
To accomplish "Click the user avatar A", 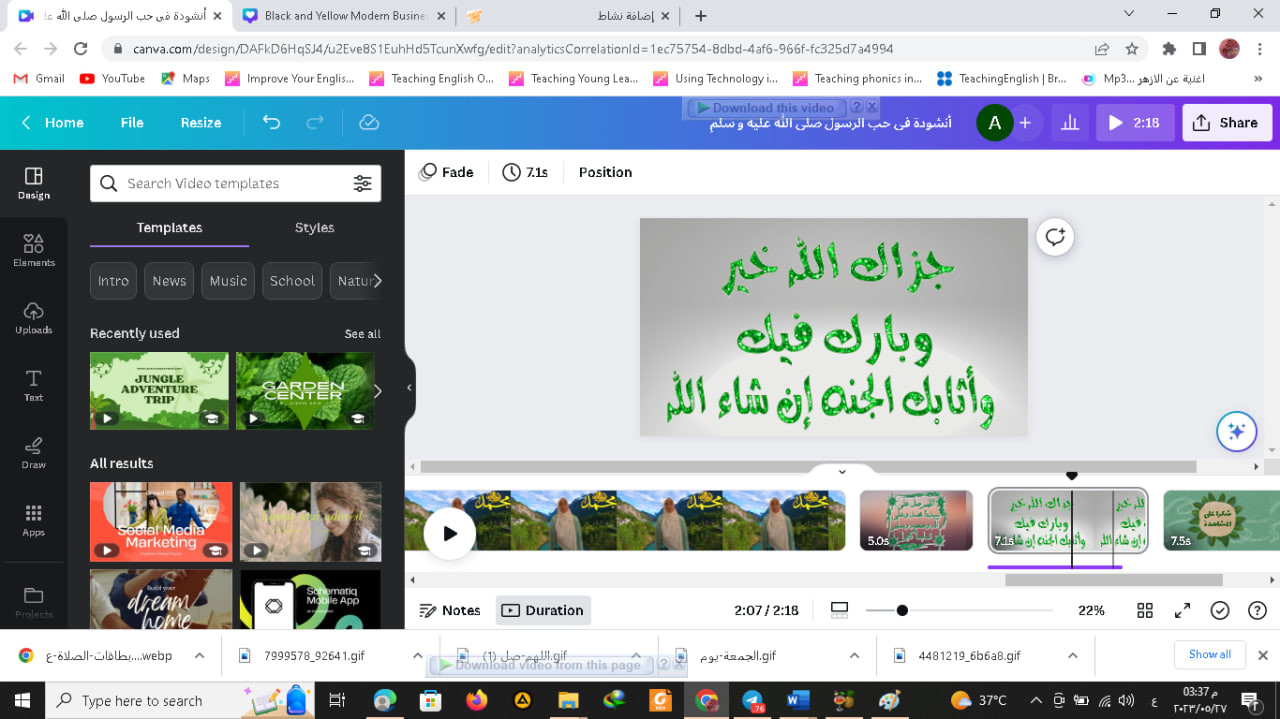I will click(994, 123).
